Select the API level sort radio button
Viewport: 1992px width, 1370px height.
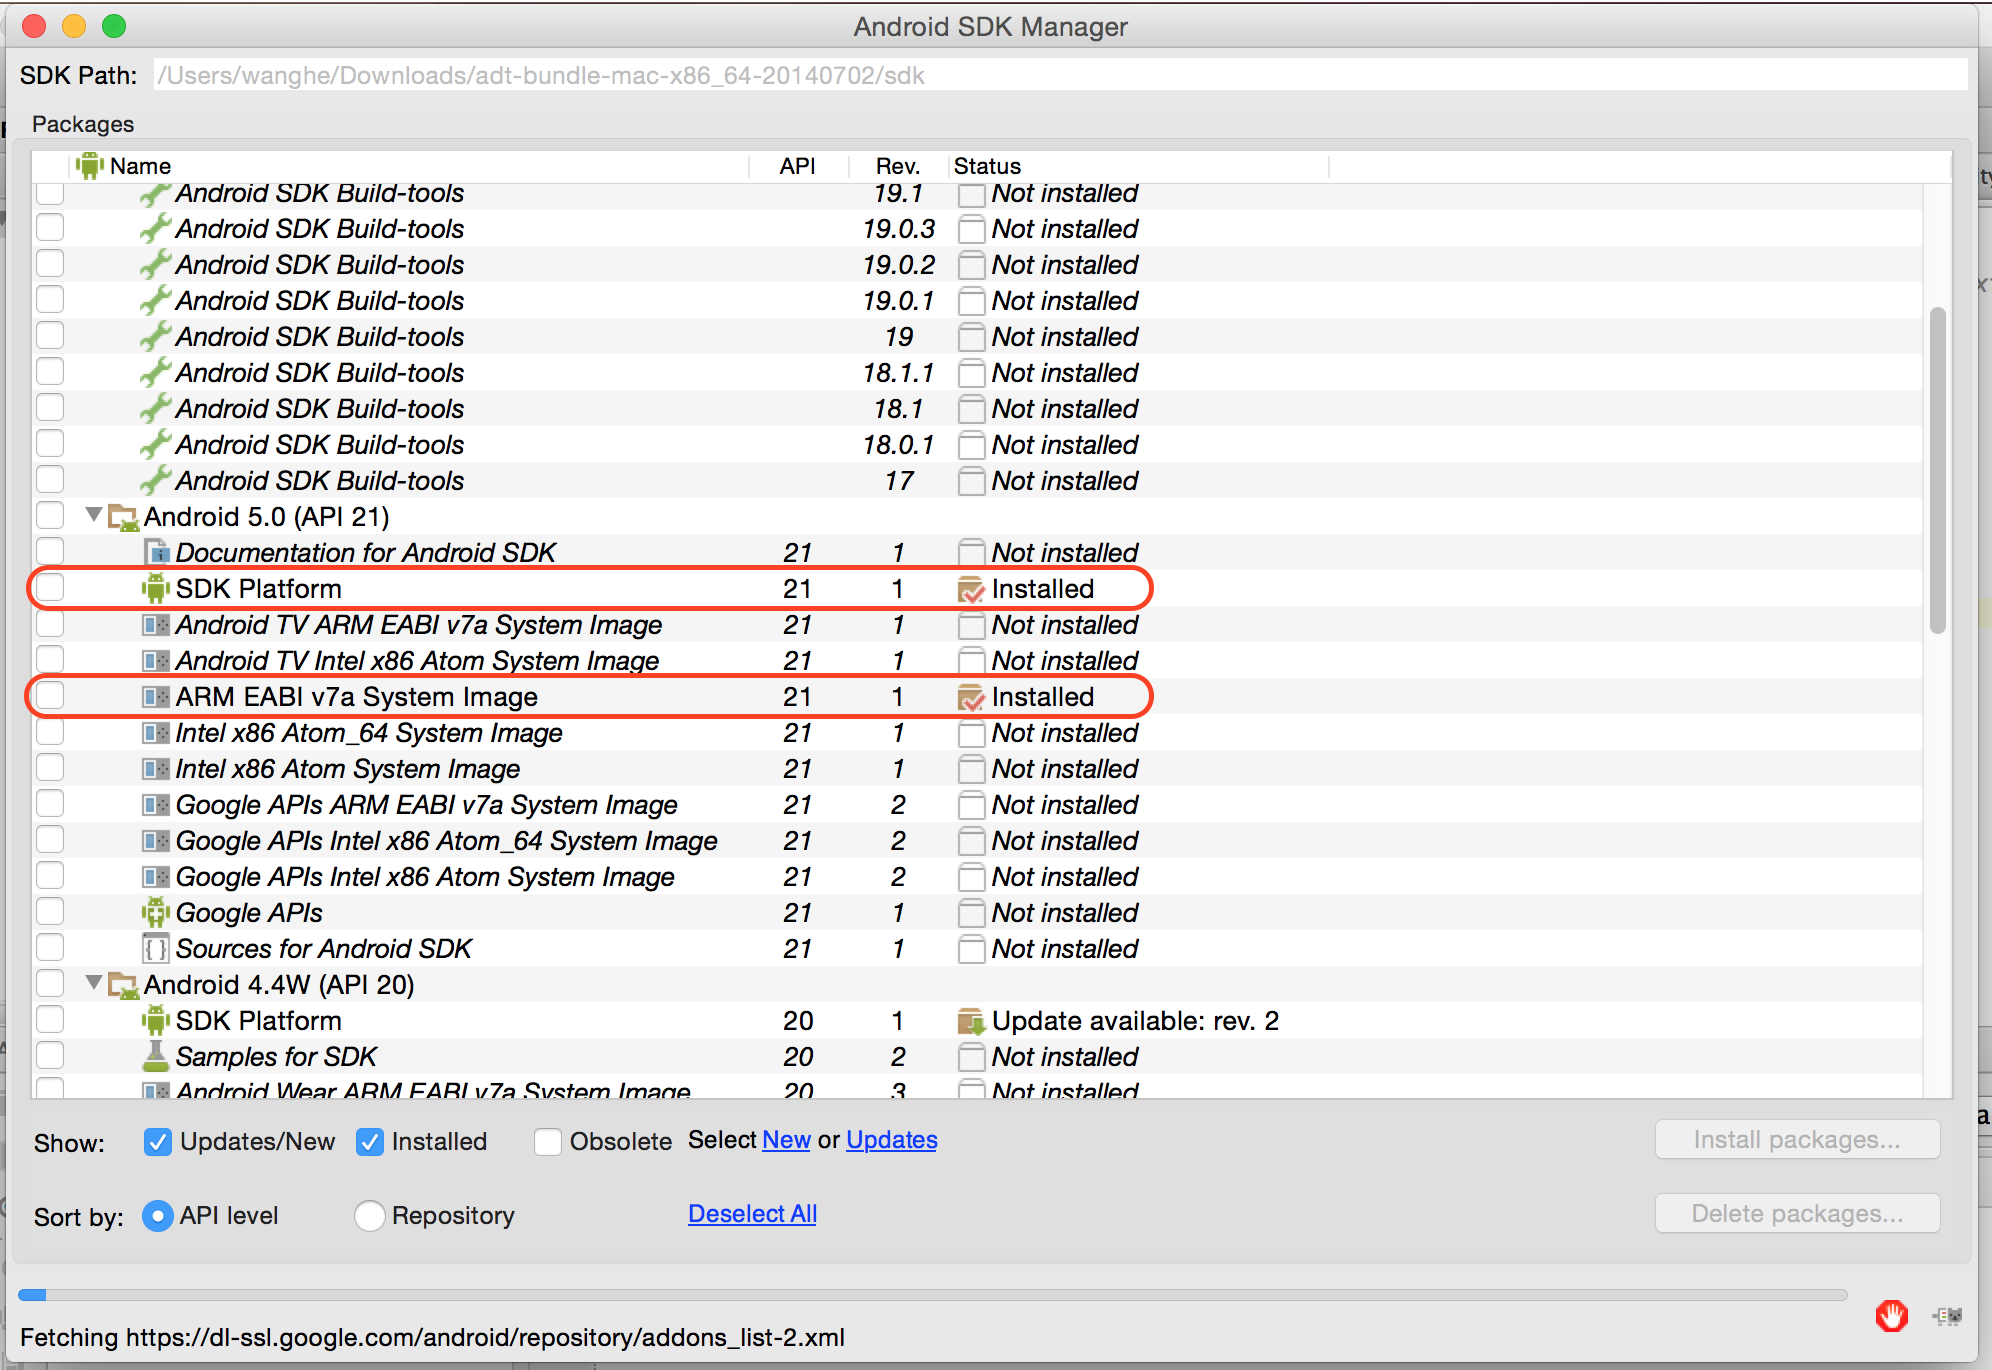[x=158, y=1215]
